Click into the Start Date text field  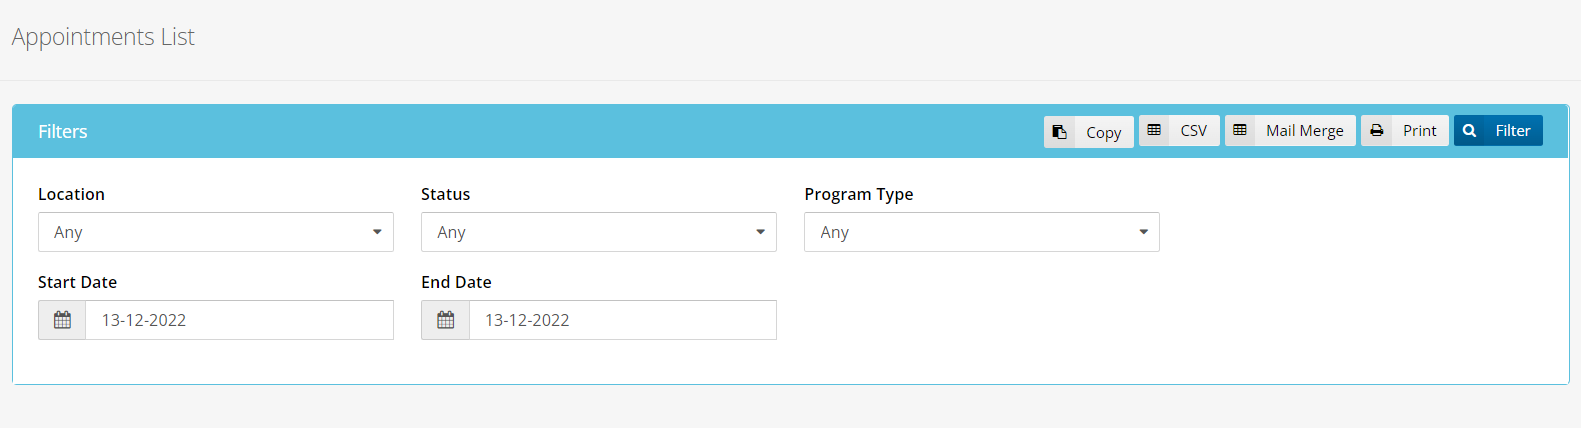[x=239, y=320]
